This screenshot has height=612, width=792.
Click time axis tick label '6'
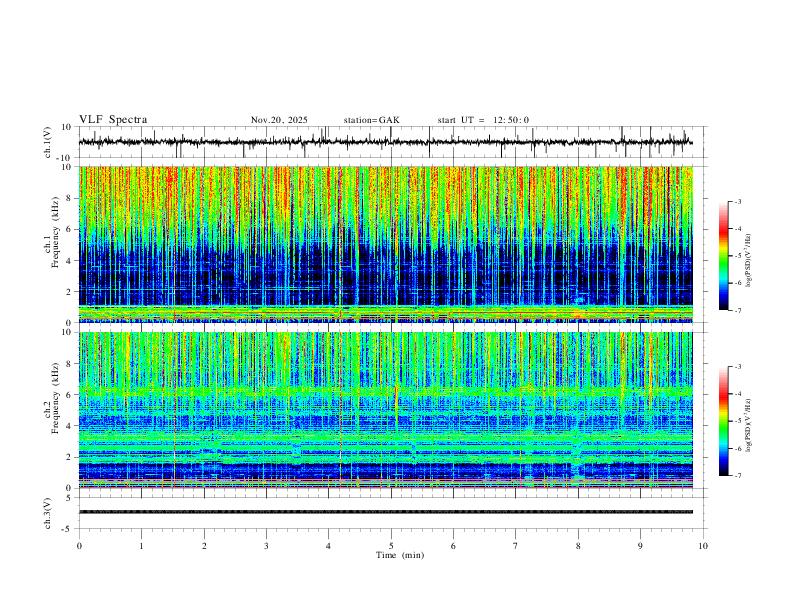(x=453, y=546)
